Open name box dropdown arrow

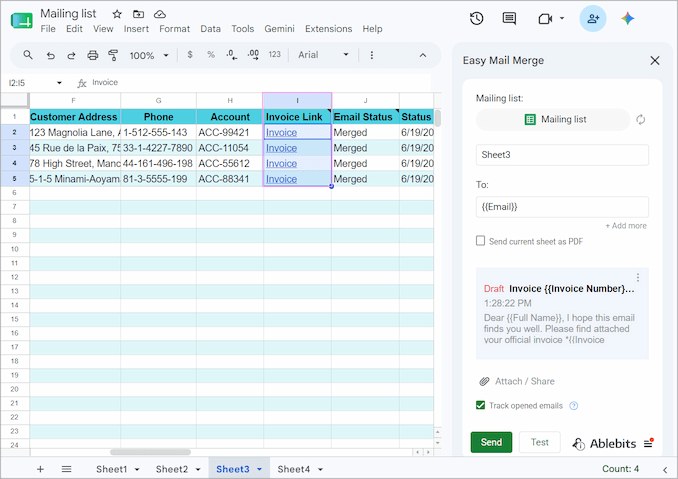59,83
